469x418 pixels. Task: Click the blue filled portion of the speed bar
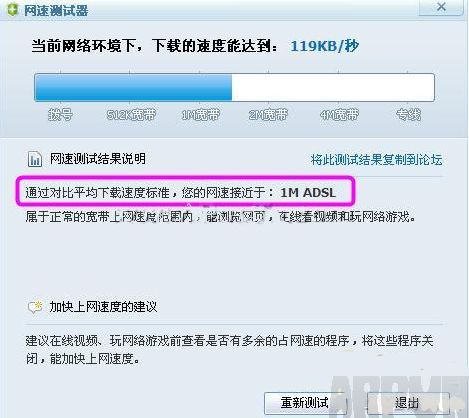coord(133,88)
